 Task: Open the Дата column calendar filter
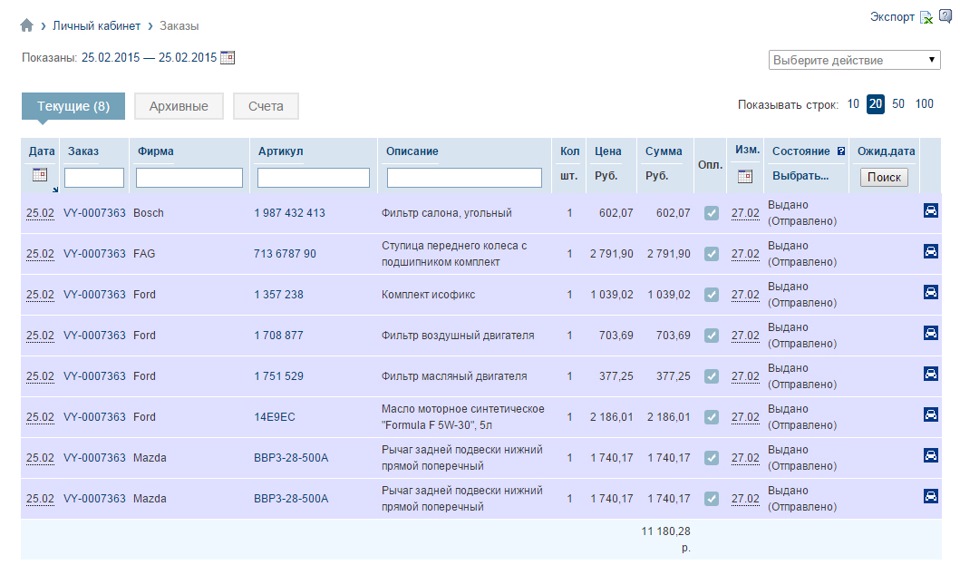[x=40, y=175]
